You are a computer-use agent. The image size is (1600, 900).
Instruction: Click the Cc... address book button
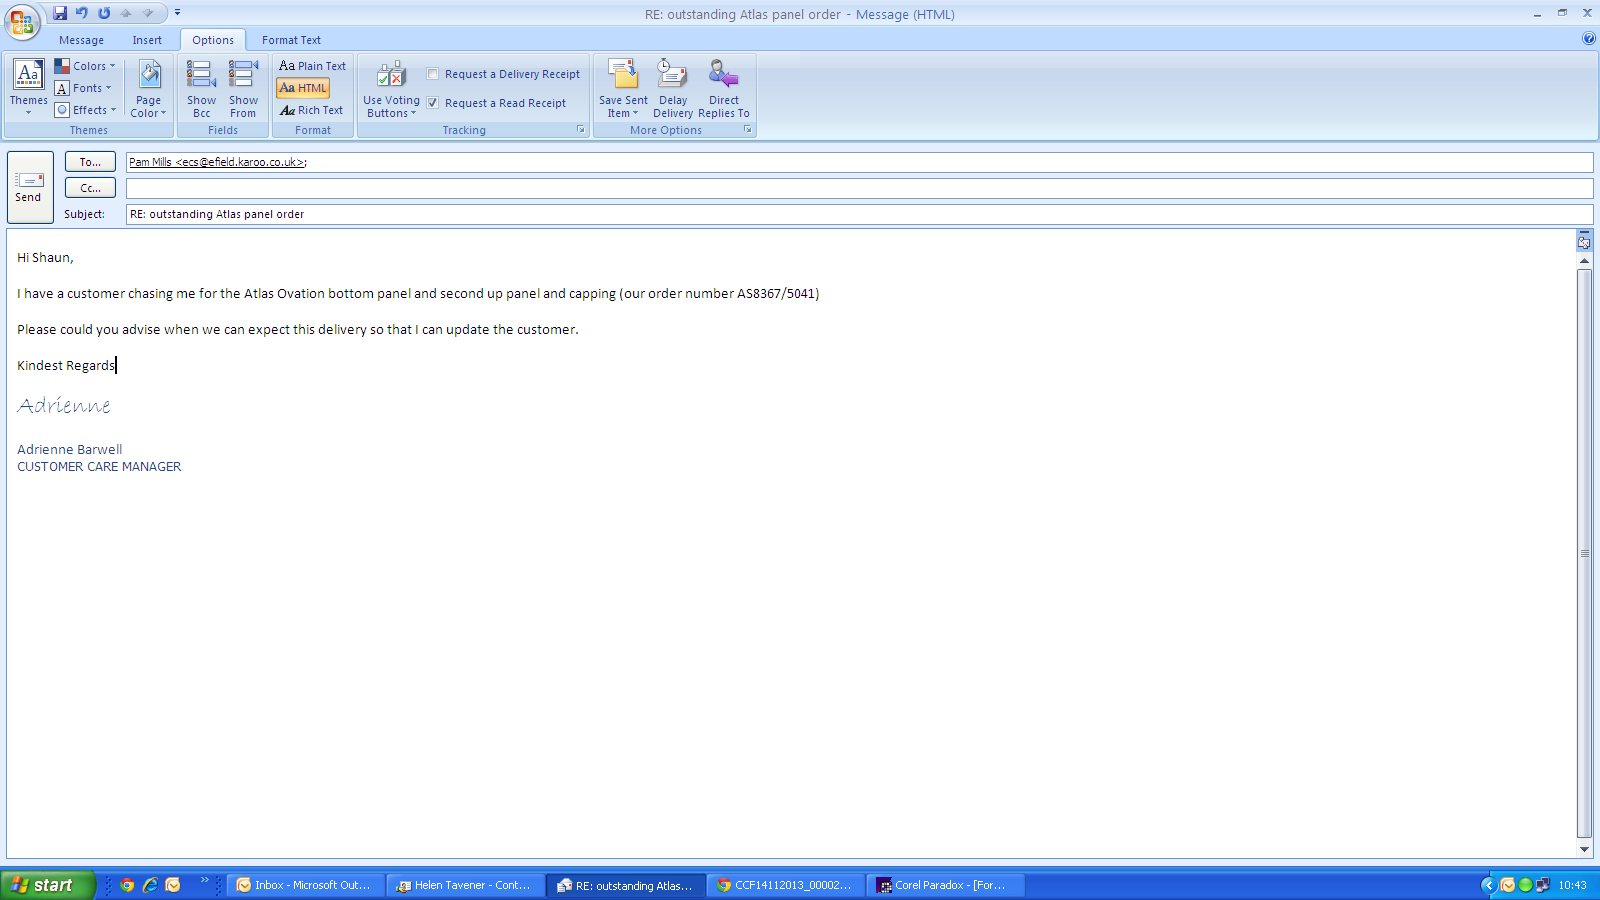(90, 188)
